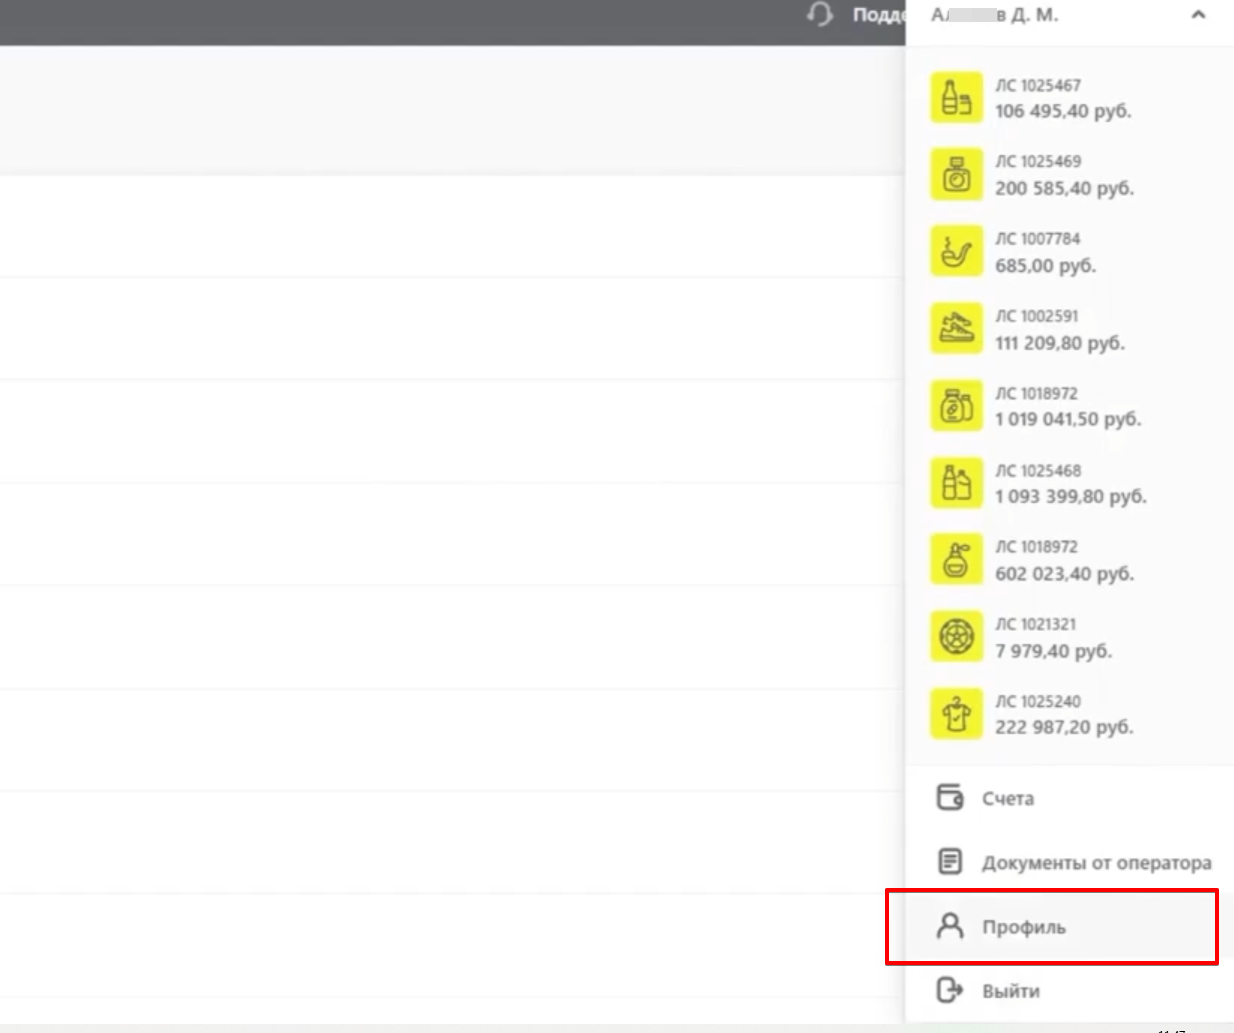The image size is (1234, 1033).
Task: Click the user name Д. М. header
Action: point(995,15)
